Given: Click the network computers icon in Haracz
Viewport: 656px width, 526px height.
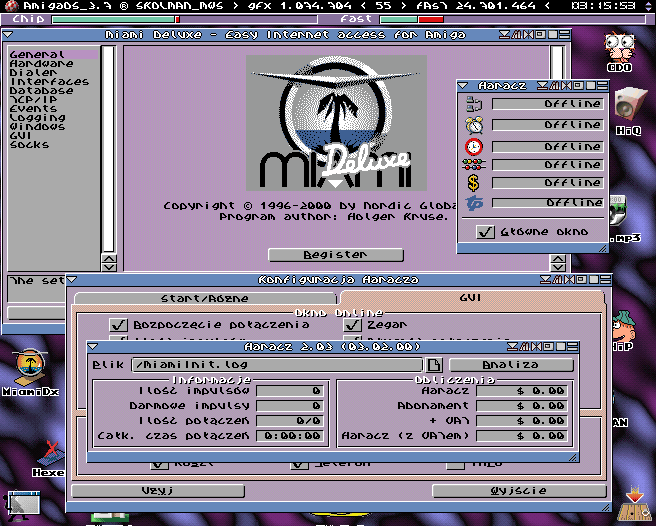Looking at the screenshot, I should [474, 104].
